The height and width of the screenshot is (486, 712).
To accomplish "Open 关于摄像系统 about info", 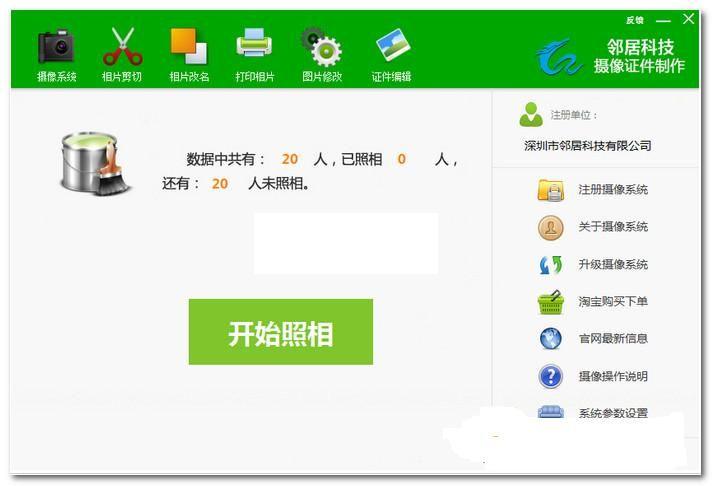I will tap(551, 227).
